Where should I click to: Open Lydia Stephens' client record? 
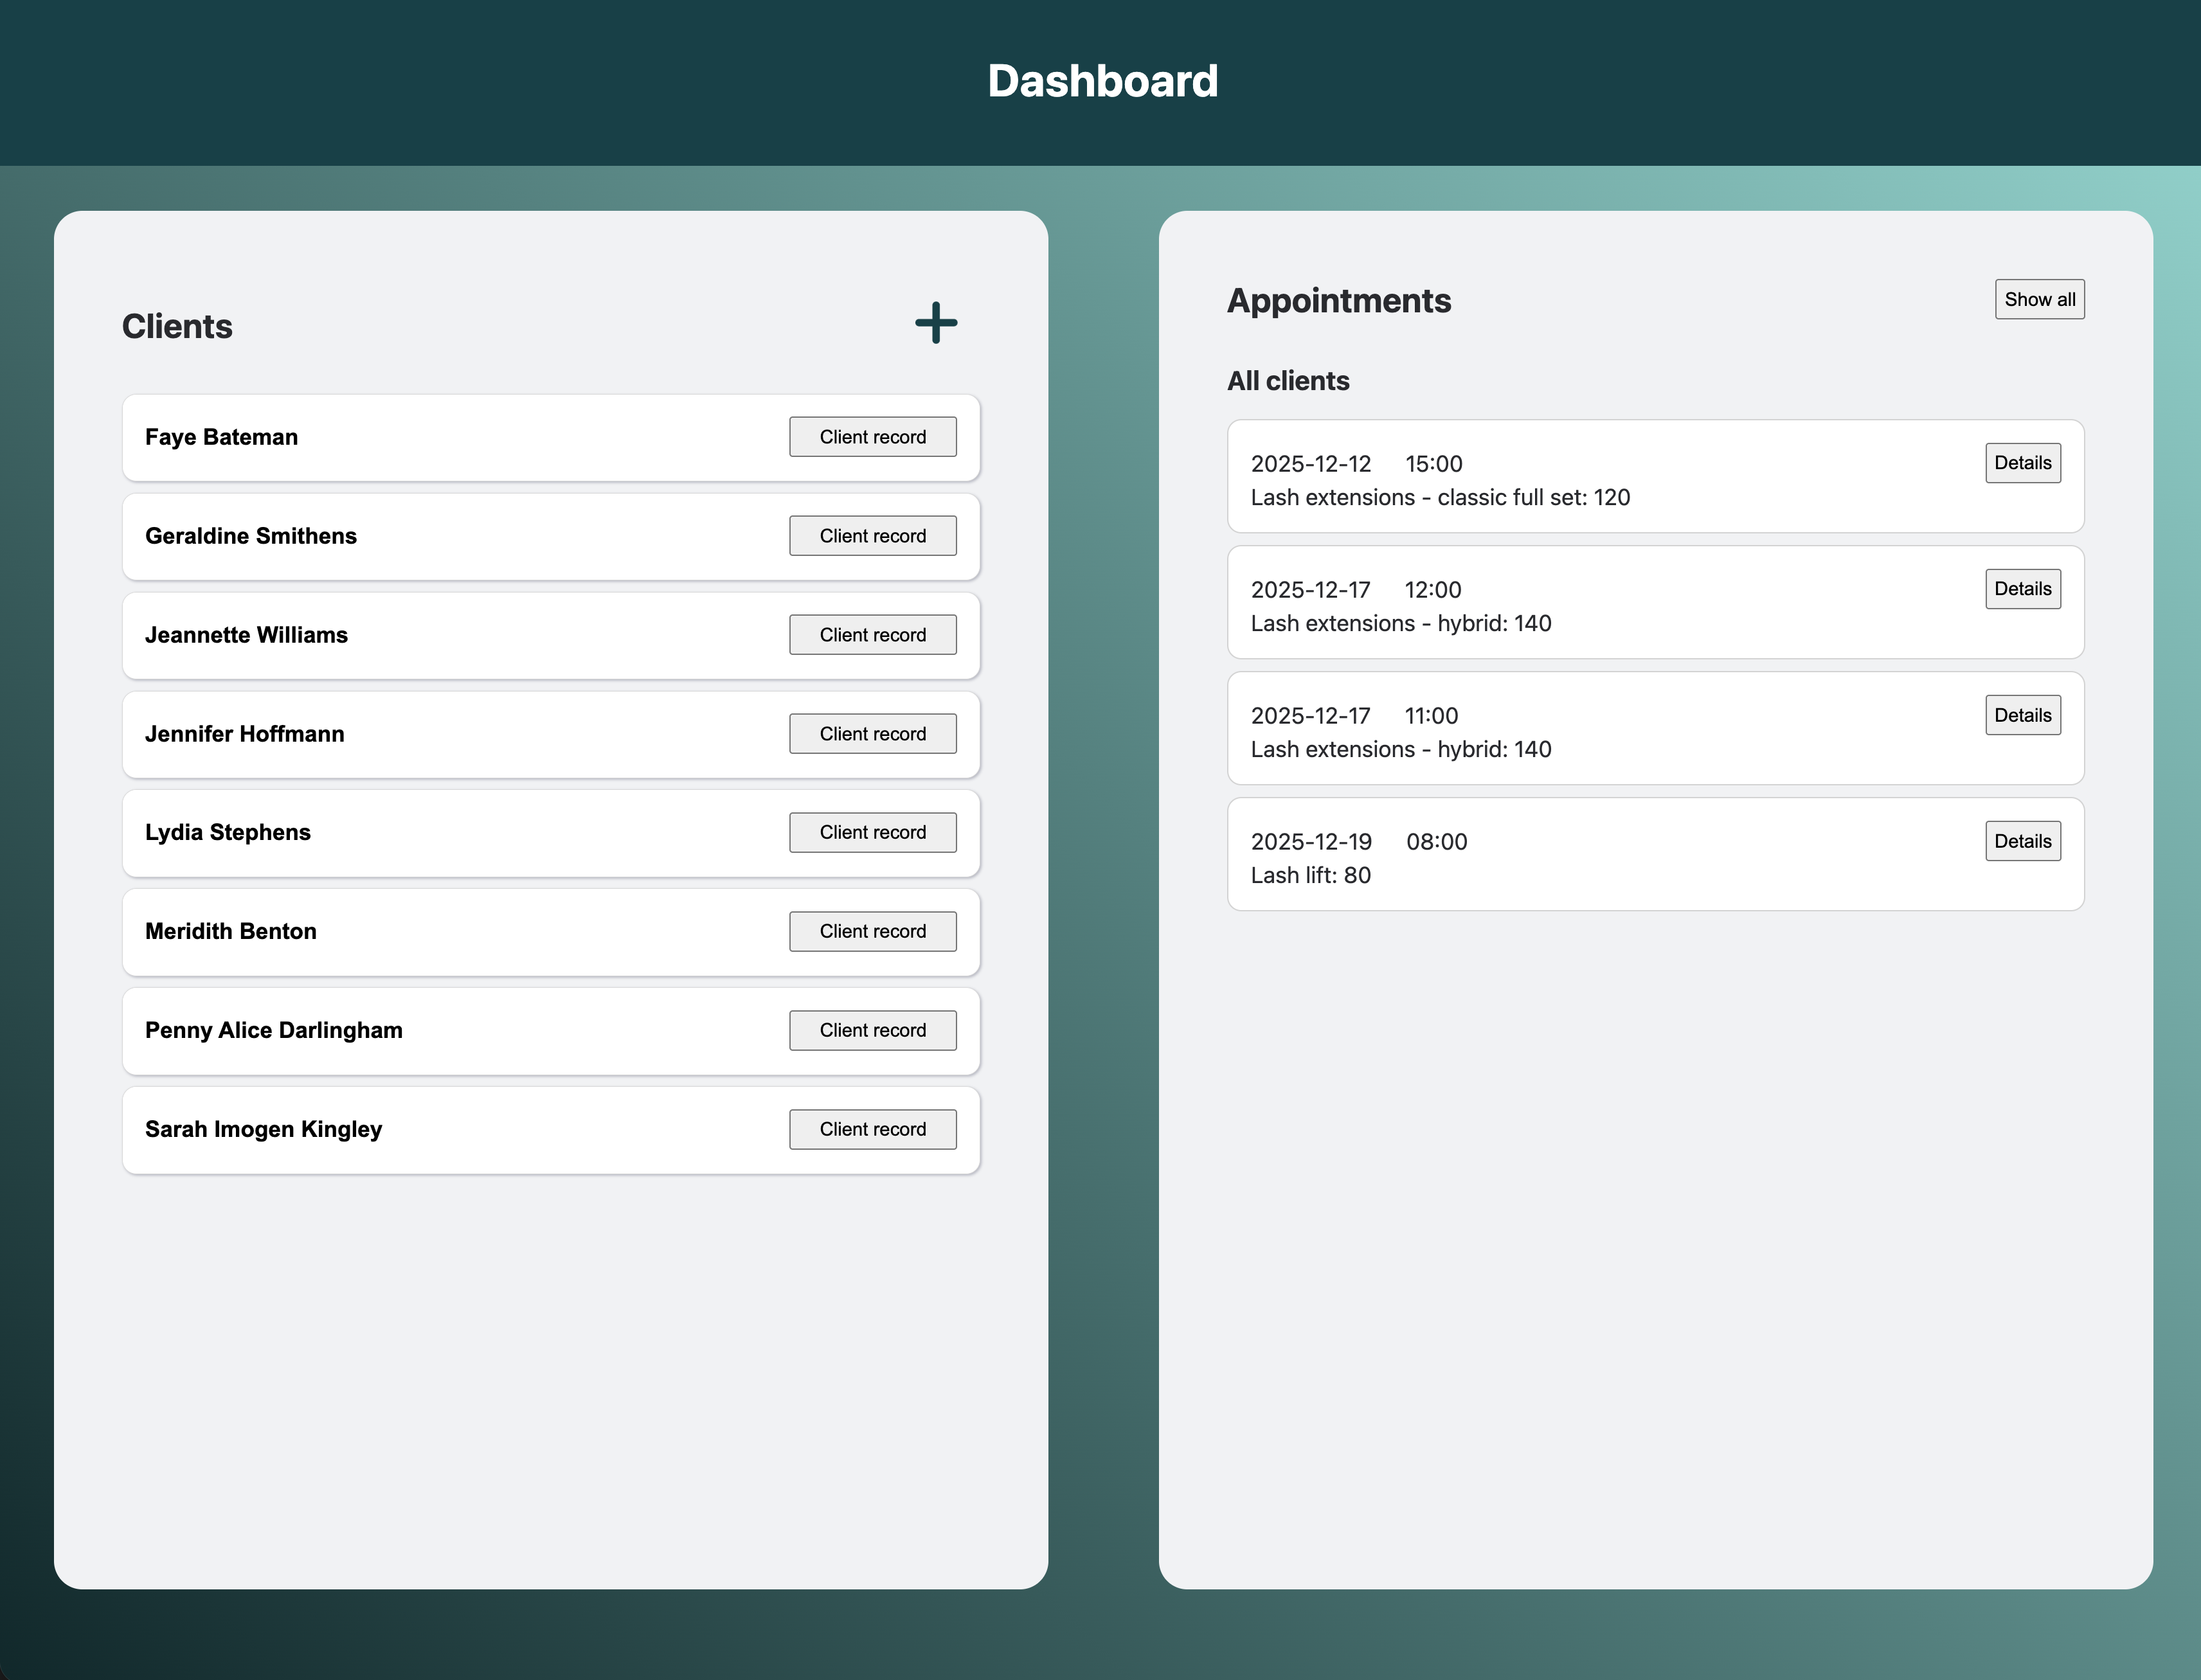[872, 831]
